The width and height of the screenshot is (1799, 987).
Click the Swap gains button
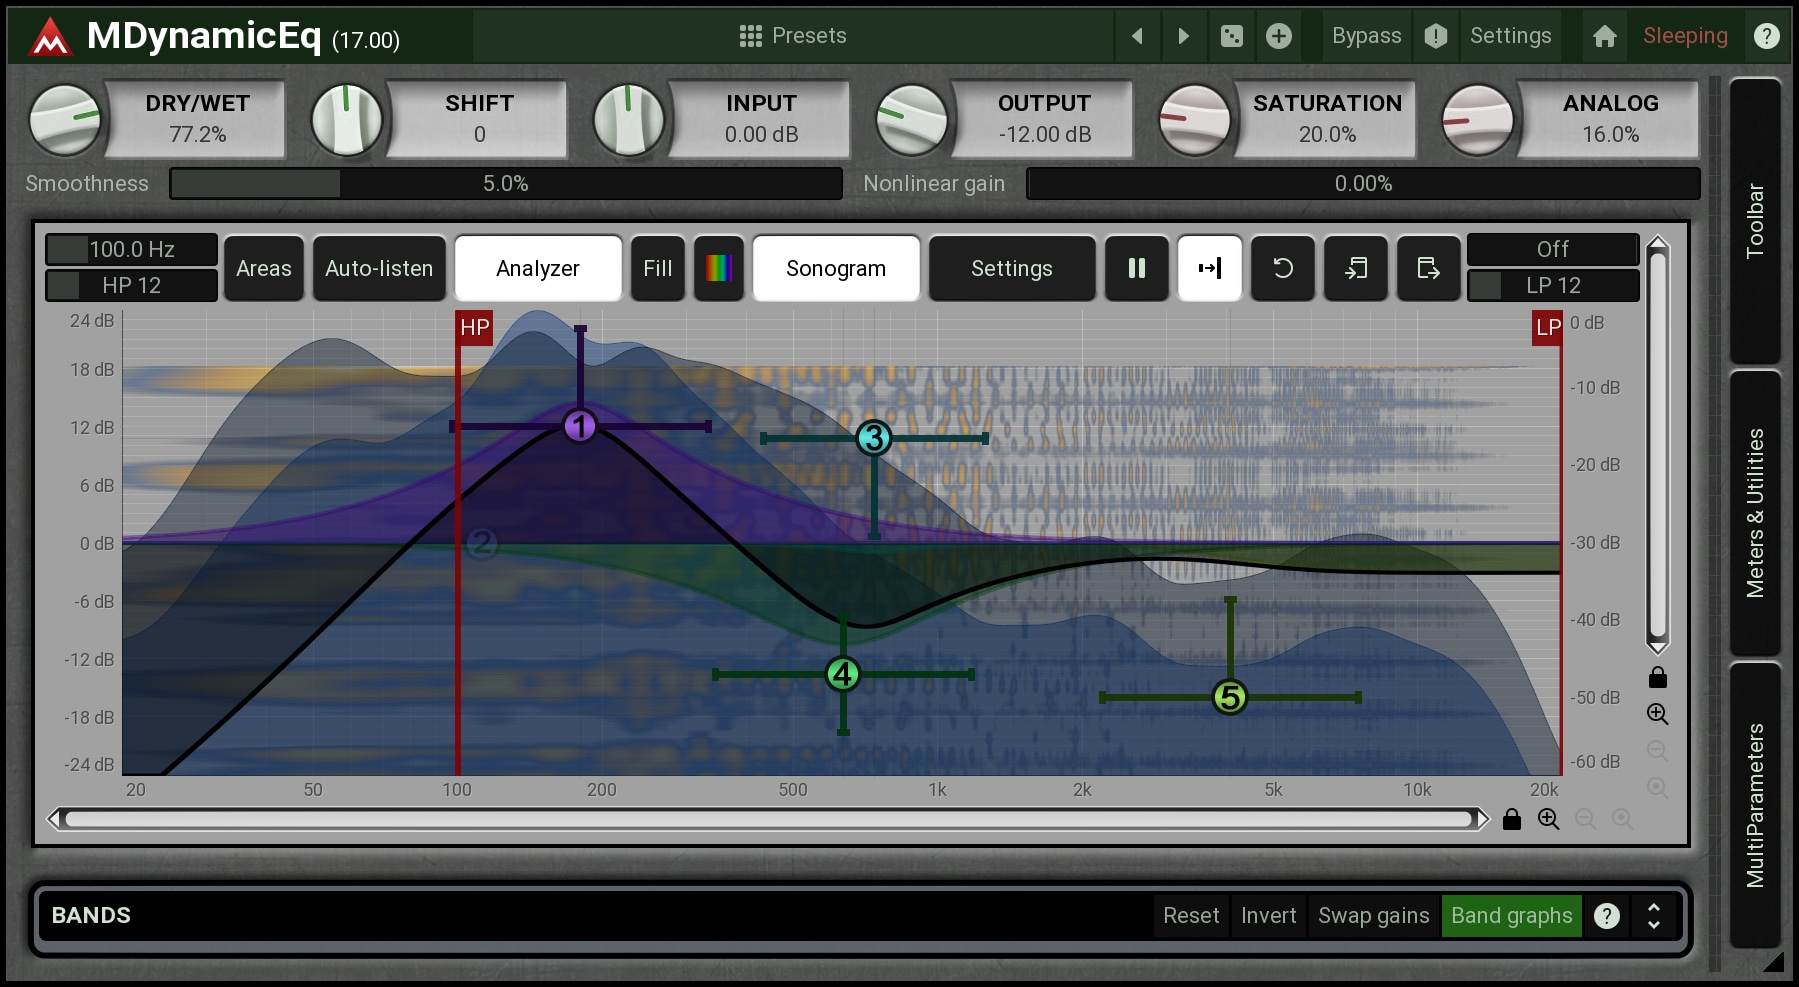click(1373, 916)
